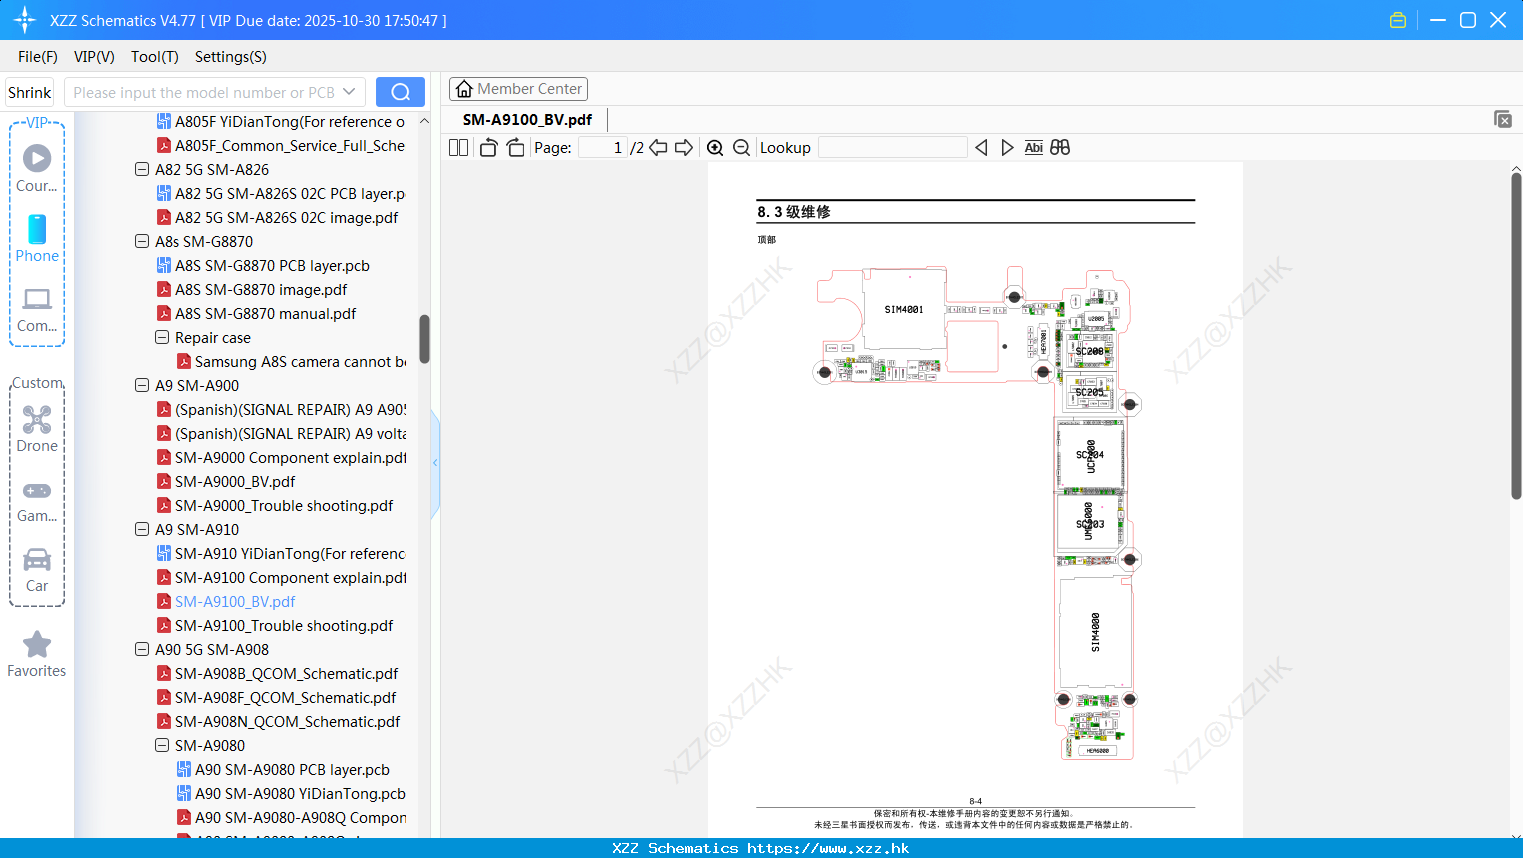Click the file tree vertical scrollbar
1523x858 pixels.
point(424,340)
